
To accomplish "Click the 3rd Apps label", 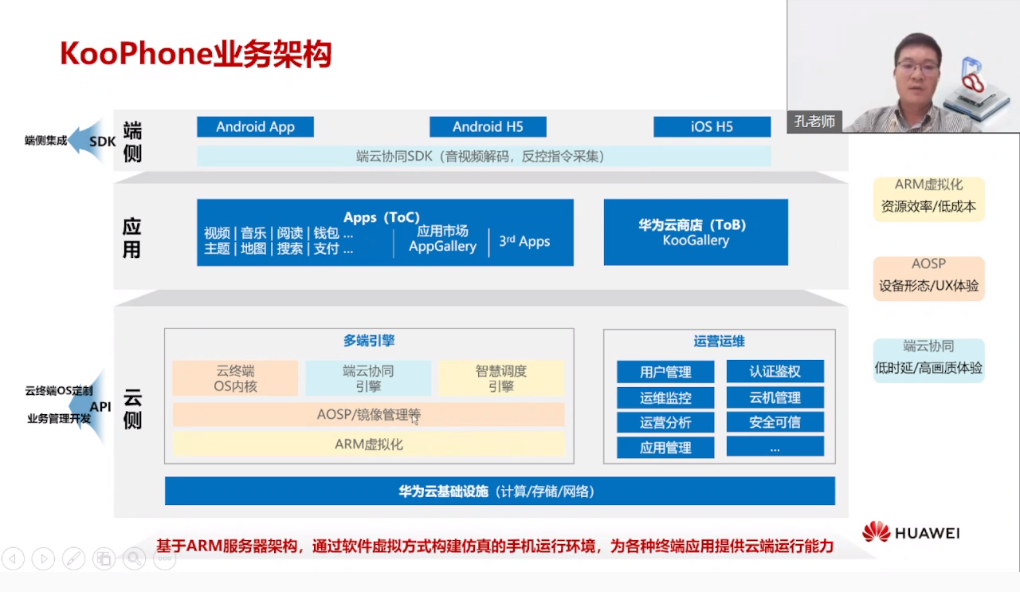I will tap(524, 241).
